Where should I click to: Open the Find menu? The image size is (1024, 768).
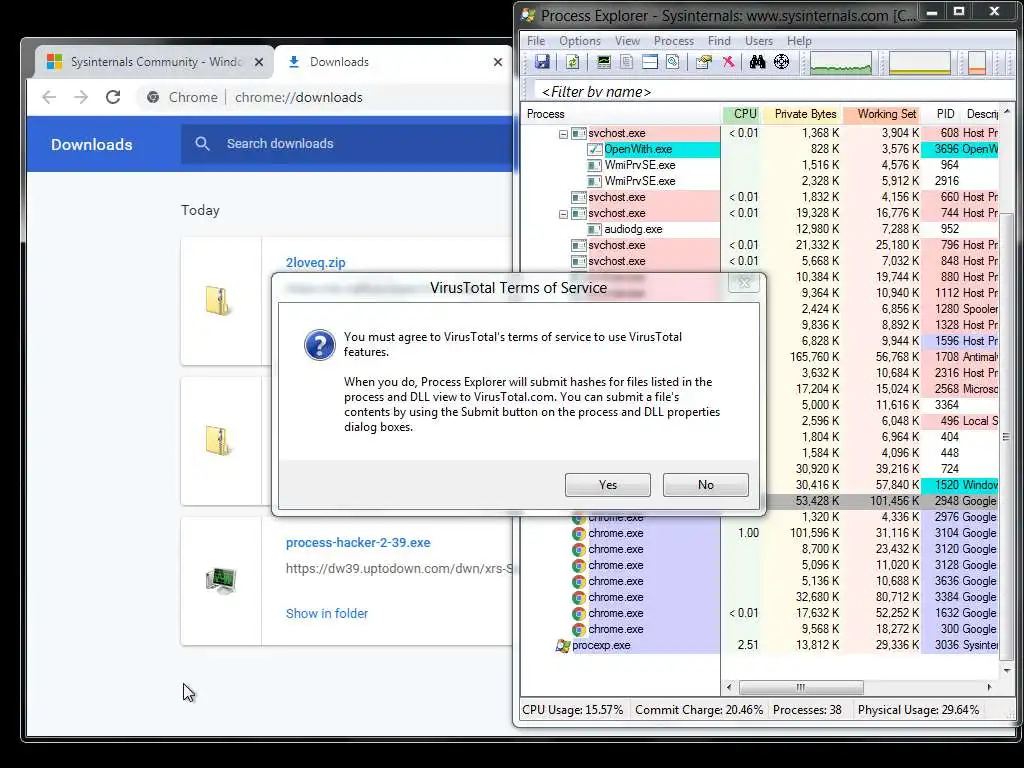[x=719, y=40]
